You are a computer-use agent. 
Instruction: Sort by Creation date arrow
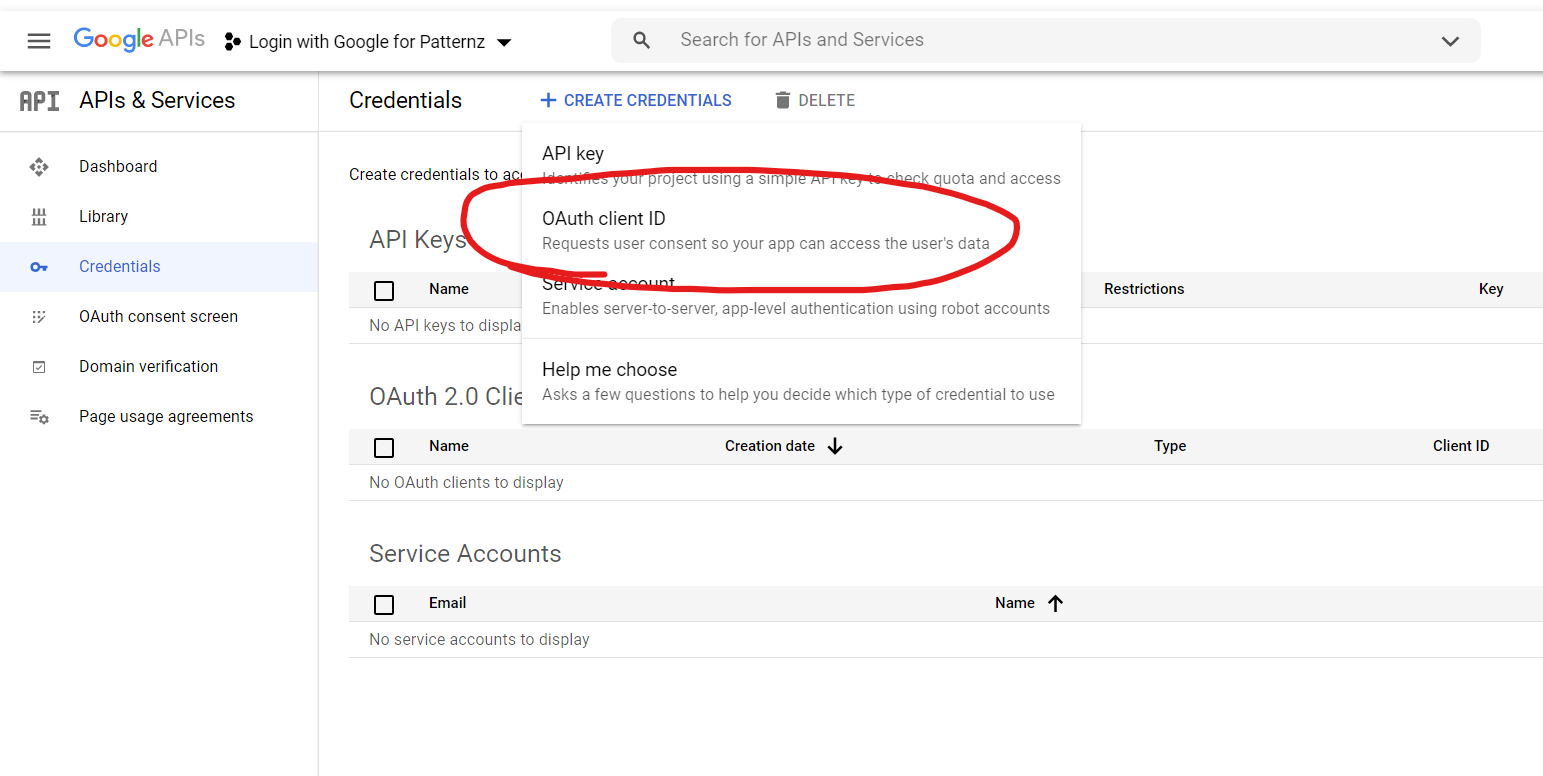tap(835, 446)
